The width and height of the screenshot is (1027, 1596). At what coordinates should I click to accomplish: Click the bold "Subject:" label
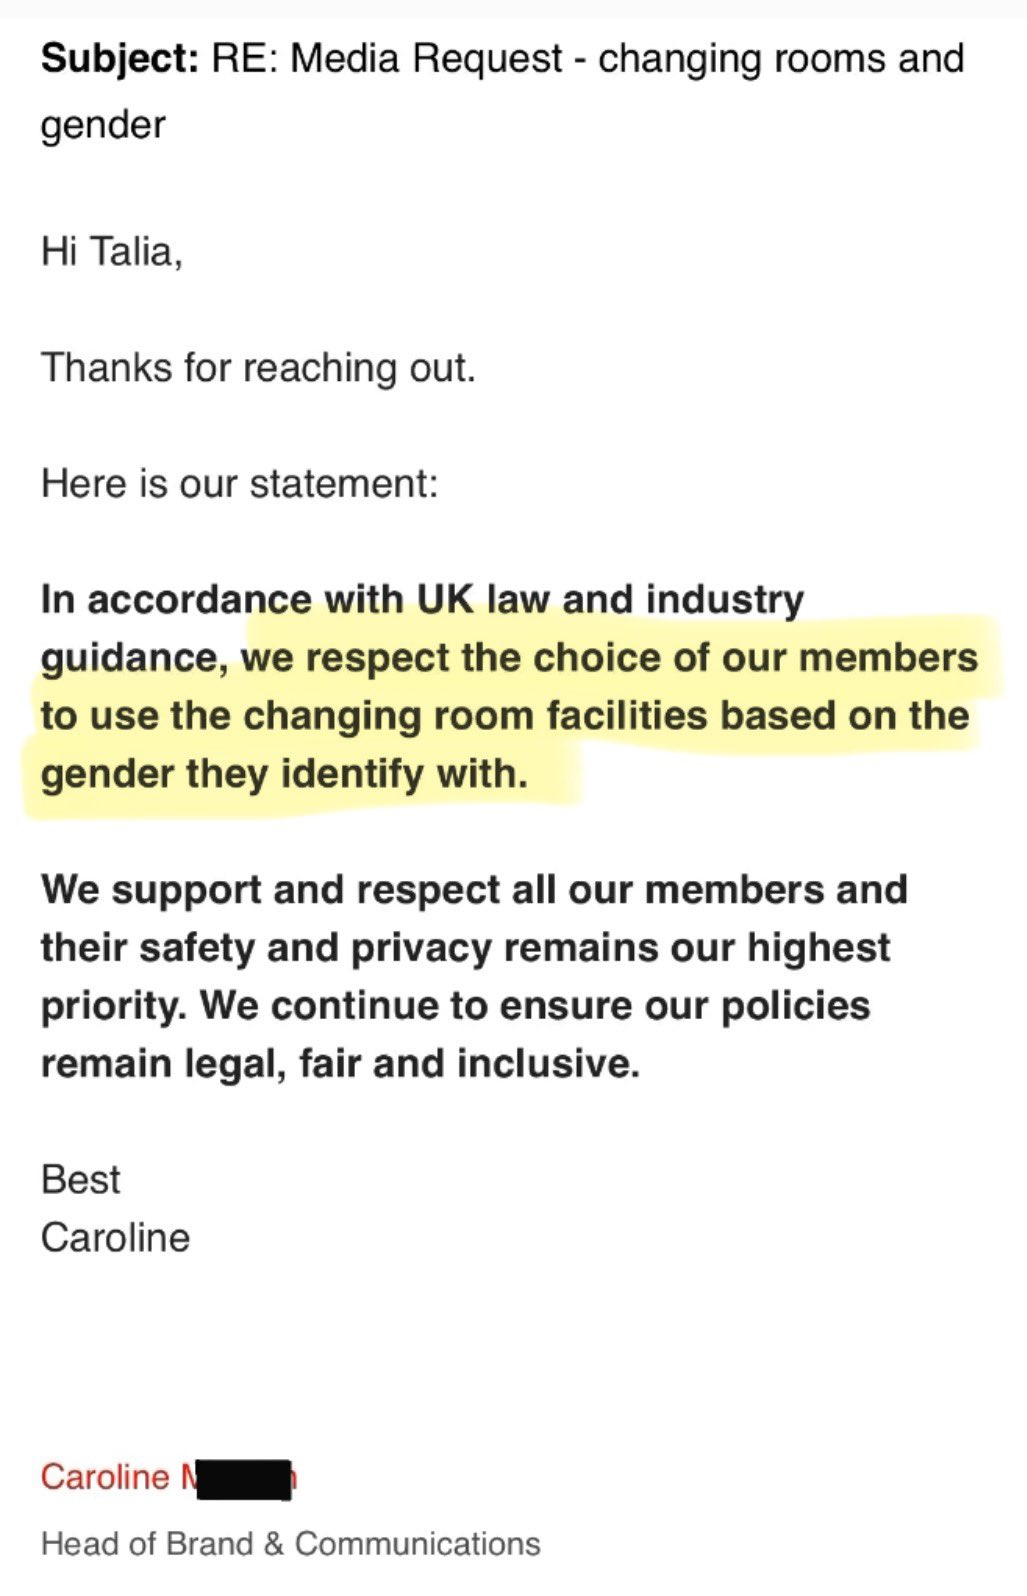[120, 60]
